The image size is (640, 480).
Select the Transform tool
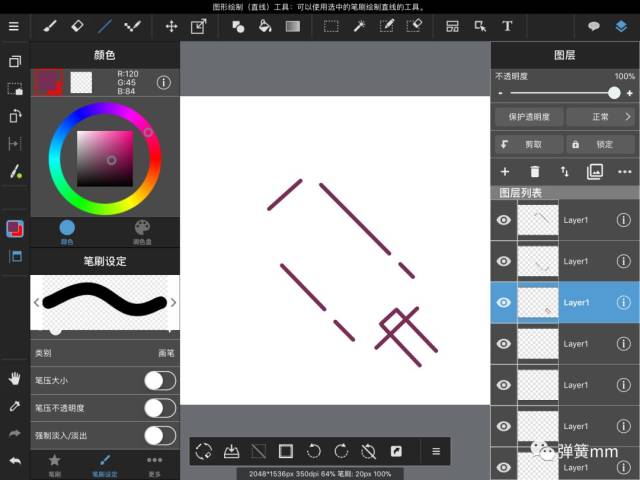coord(199,27)
